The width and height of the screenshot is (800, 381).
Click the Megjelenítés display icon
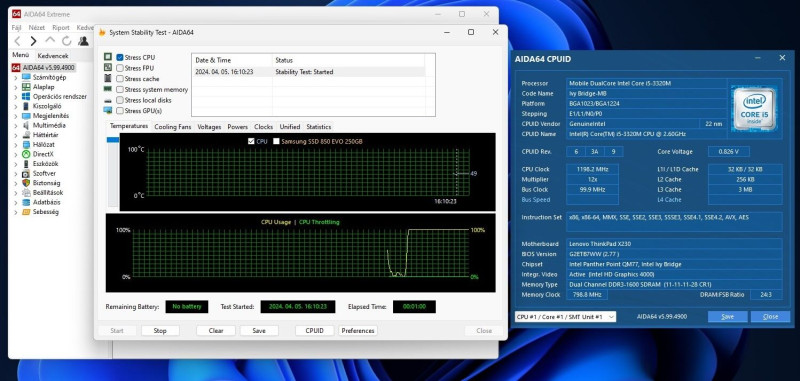[x=26, y=116]
